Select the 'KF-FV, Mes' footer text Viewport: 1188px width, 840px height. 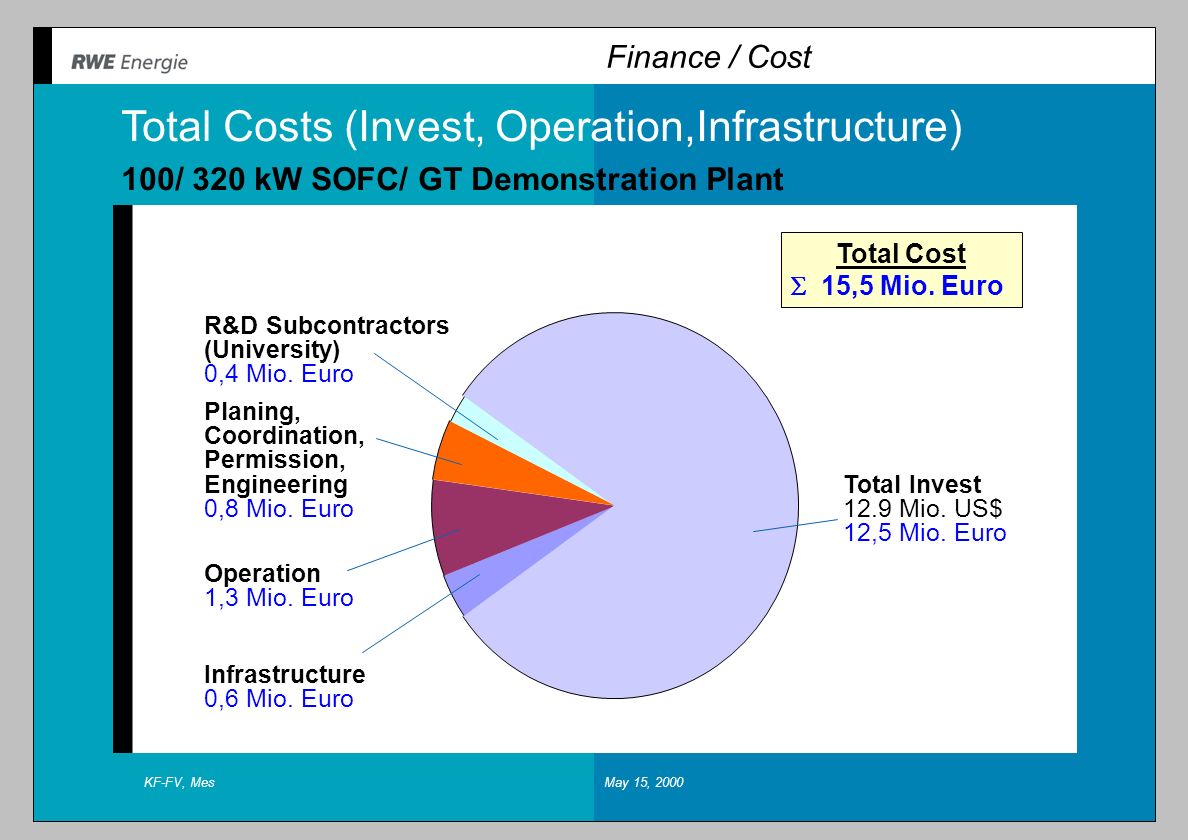[180, 782]
